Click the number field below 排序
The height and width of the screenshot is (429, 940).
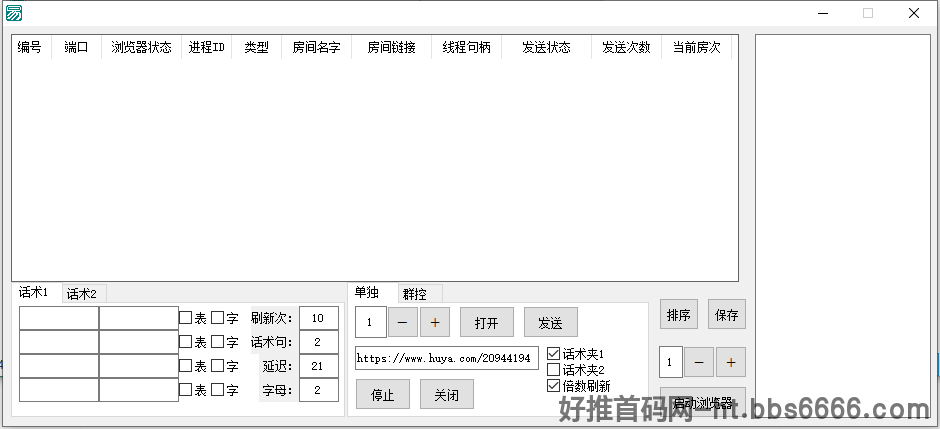pos(671,362)
